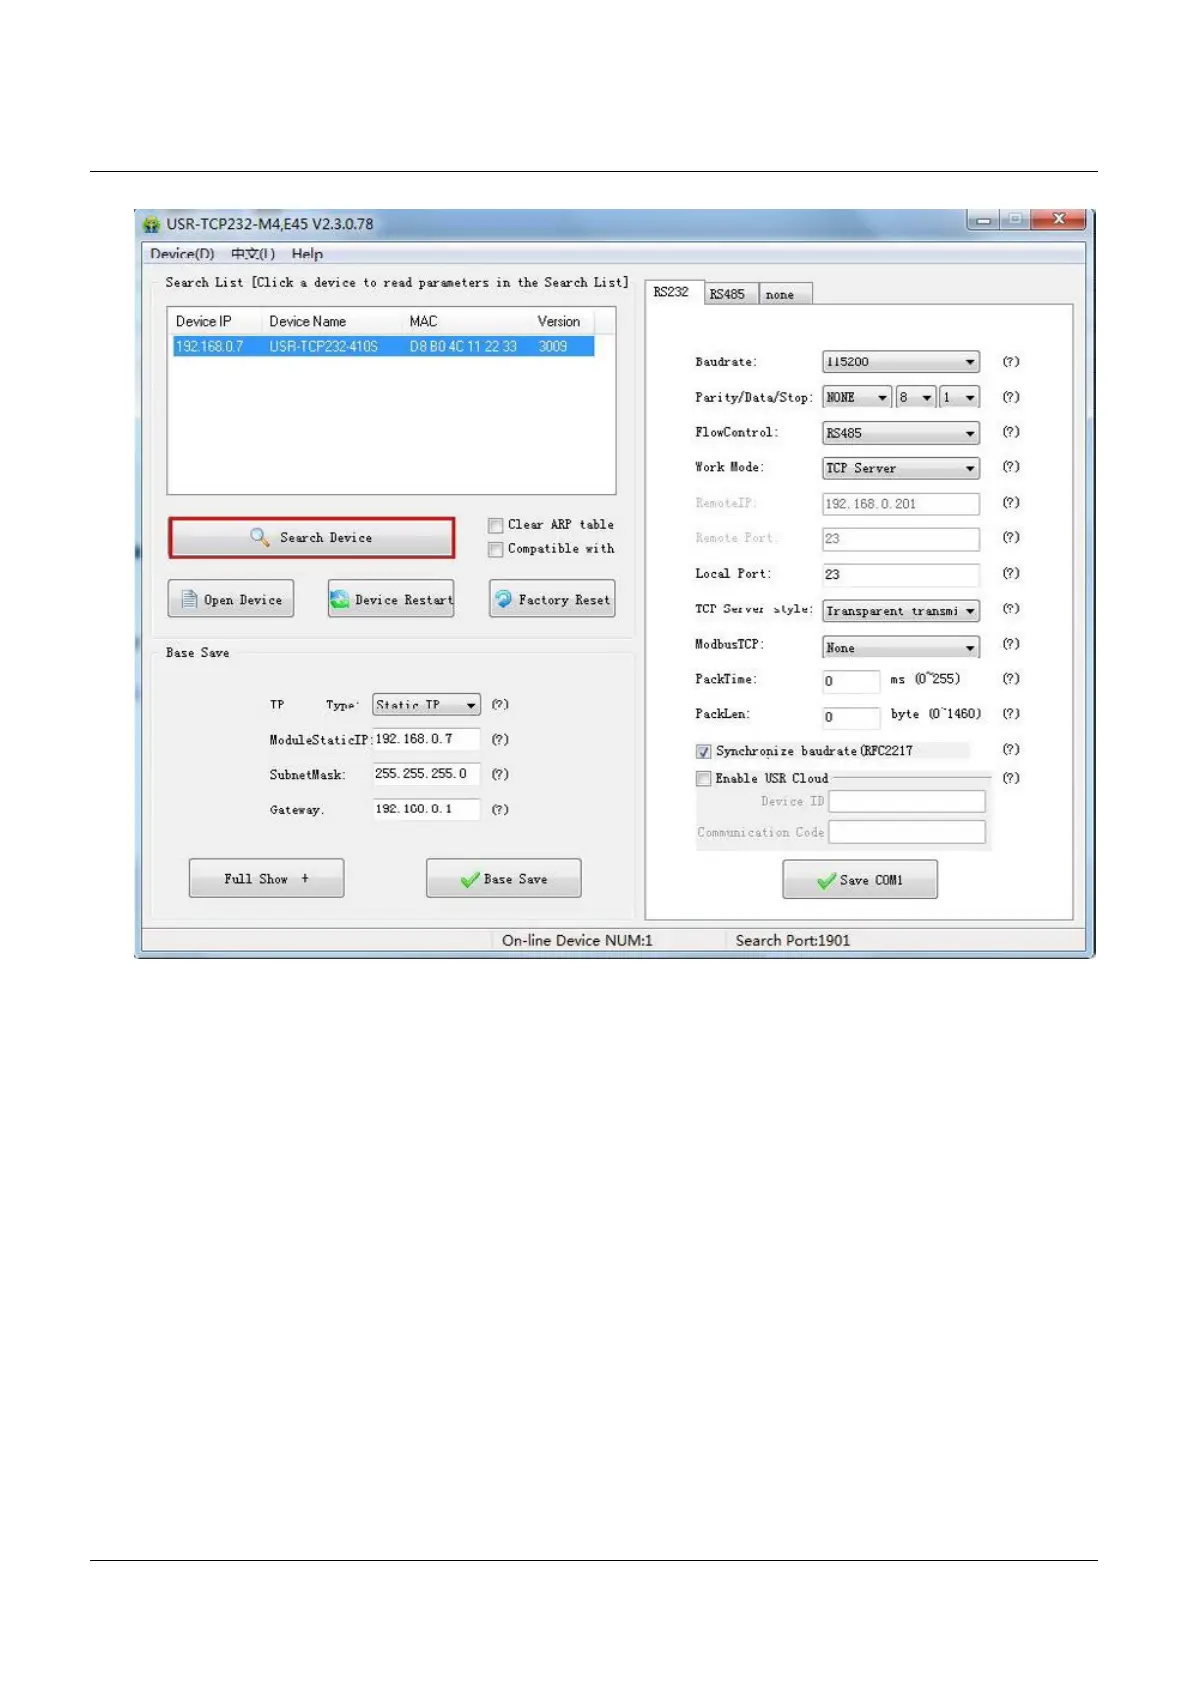Click the help (?) next to Synchronize baudrate
Image resolution: width=1191 pixels, height=1684 pixels.
coord(1011,750)
